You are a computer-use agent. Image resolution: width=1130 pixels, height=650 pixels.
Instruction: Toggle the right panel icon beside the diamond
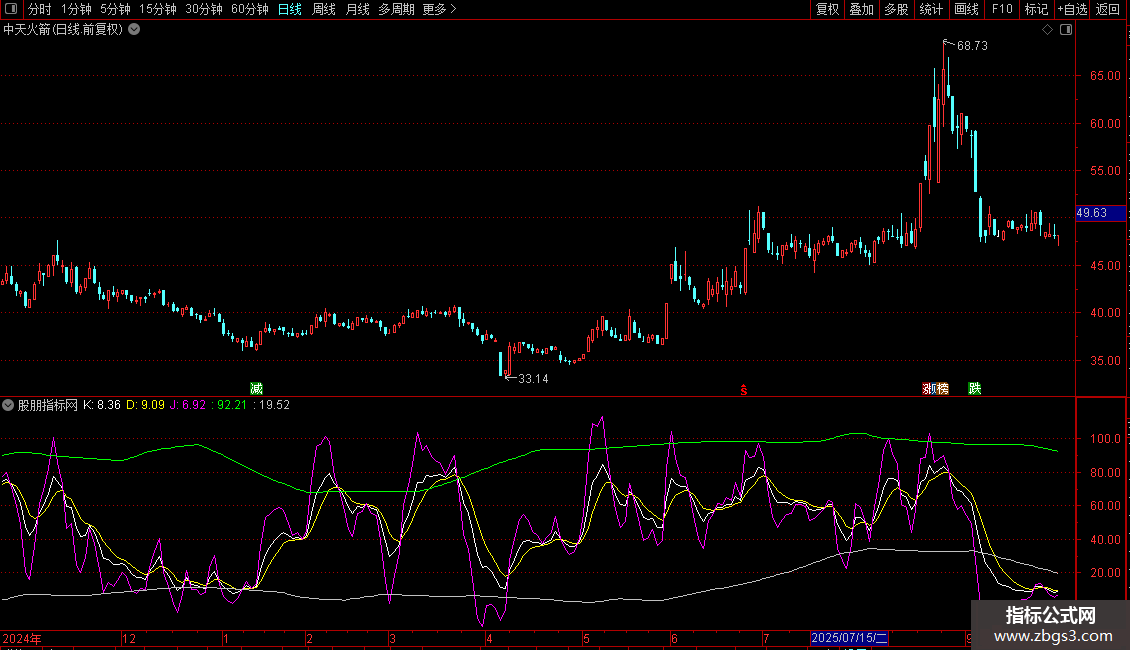point(1065,30)
